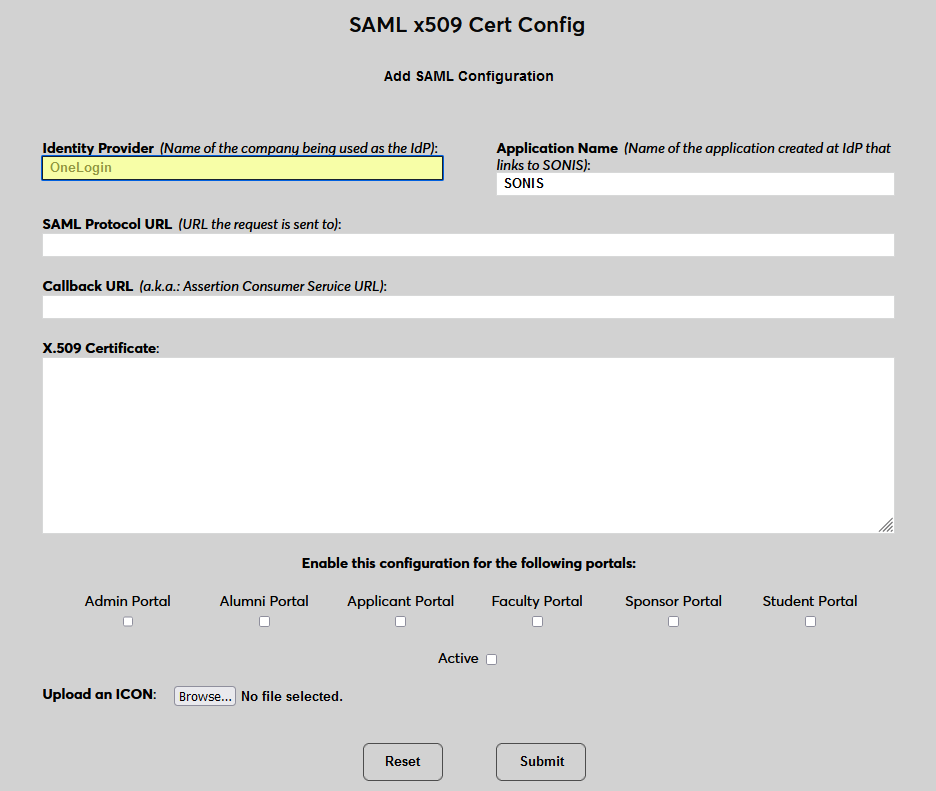936x791 pixels.
Task: Click the Reset button
Action: (x=402, y=761)
